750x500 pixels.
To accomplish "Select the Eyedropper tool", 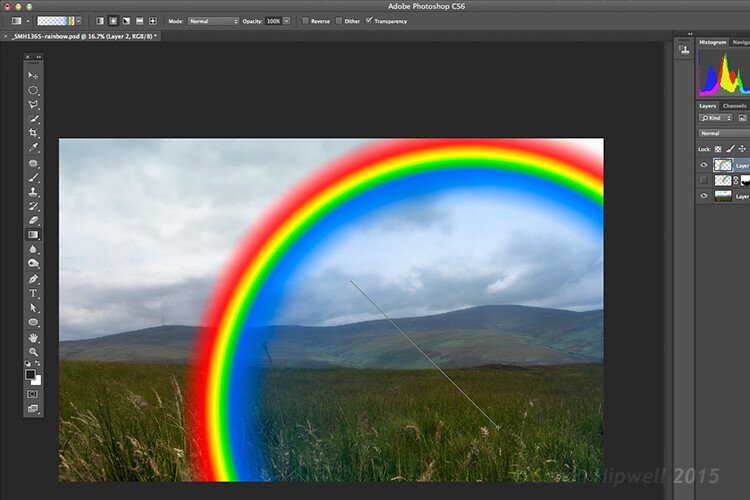I will [33, 147].
